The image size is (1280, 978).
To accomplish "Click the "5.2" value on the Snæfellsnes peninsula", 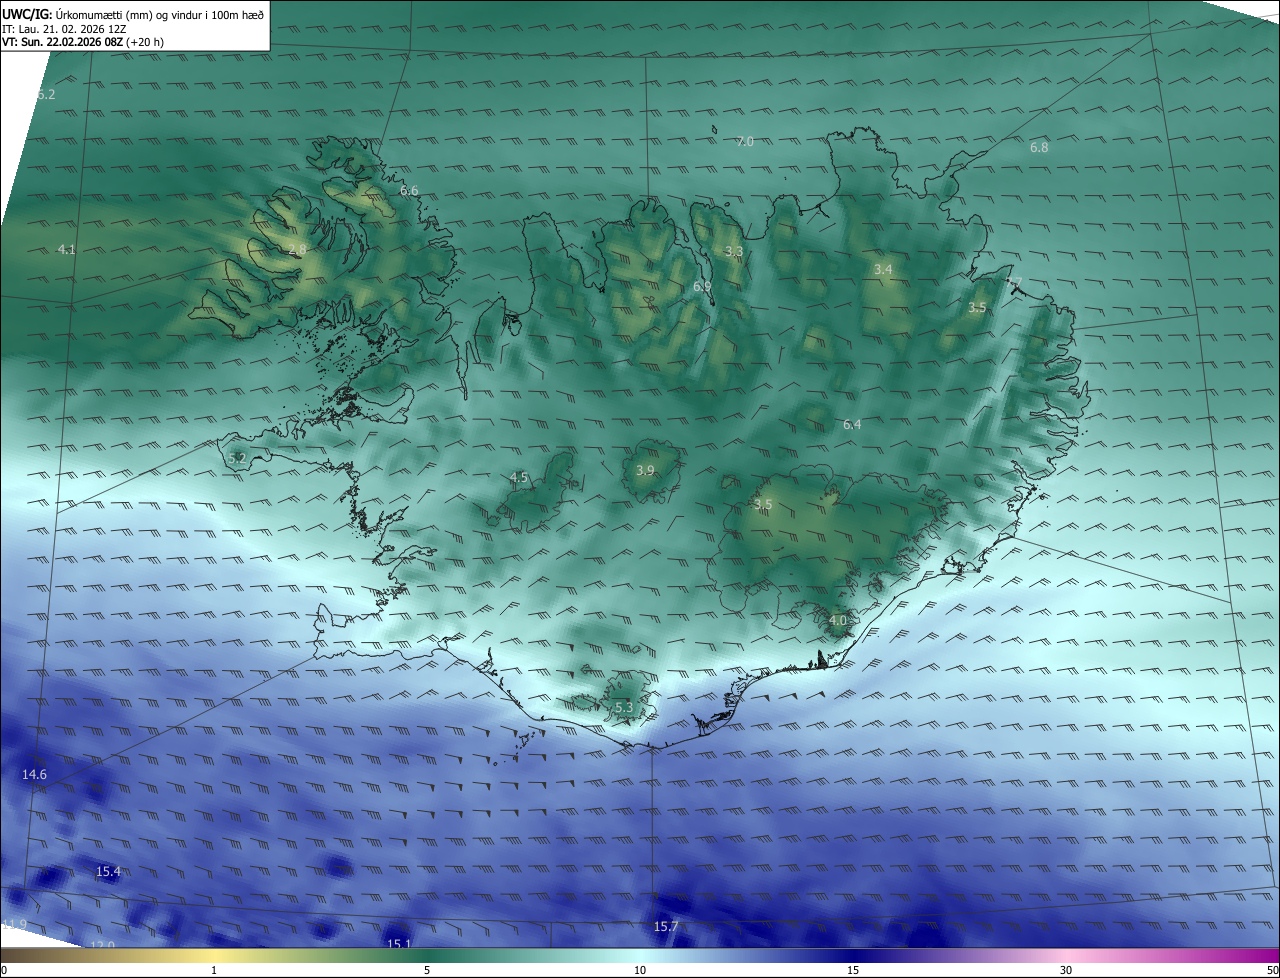I will [237, 459].
